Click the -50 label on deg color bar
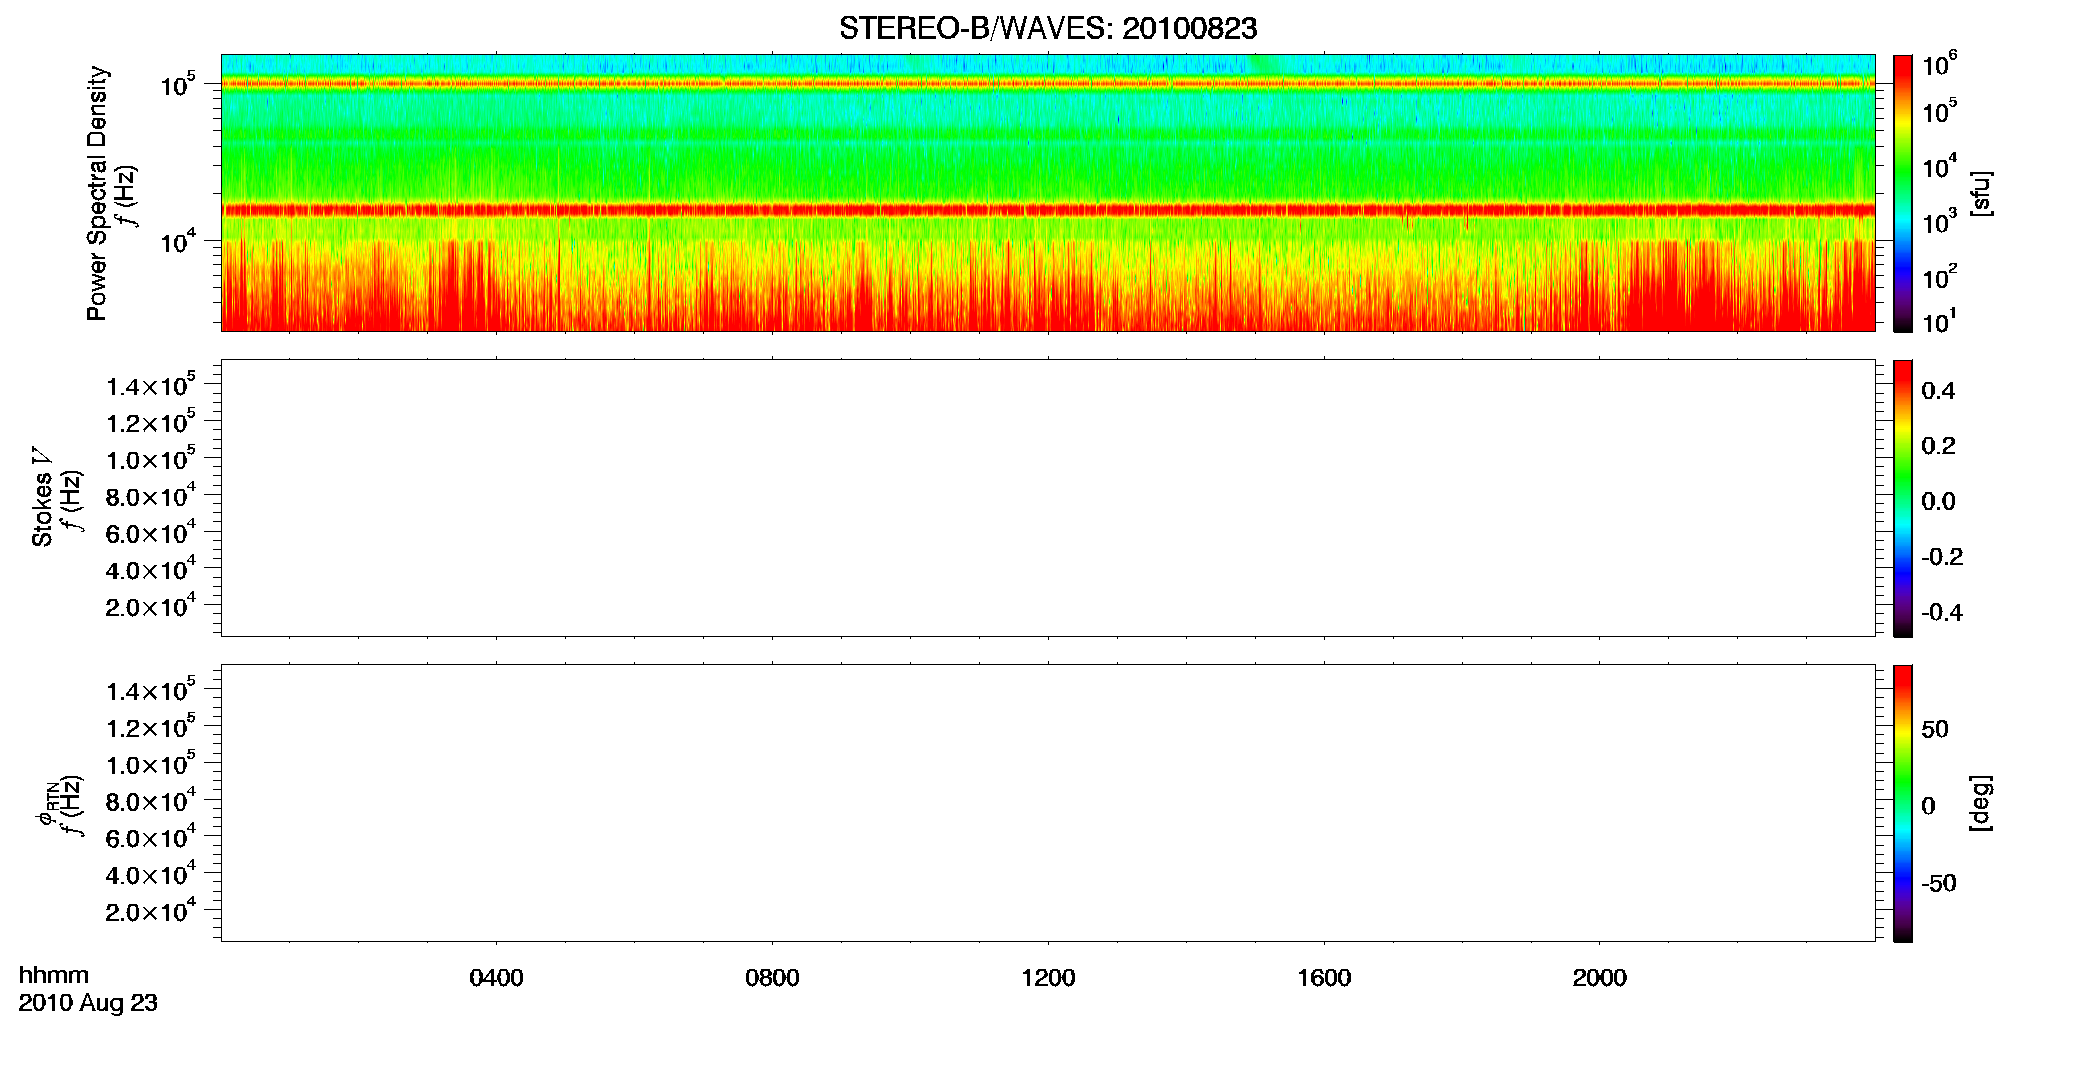2096x1080 pixels. click(x=1939, y=884)
